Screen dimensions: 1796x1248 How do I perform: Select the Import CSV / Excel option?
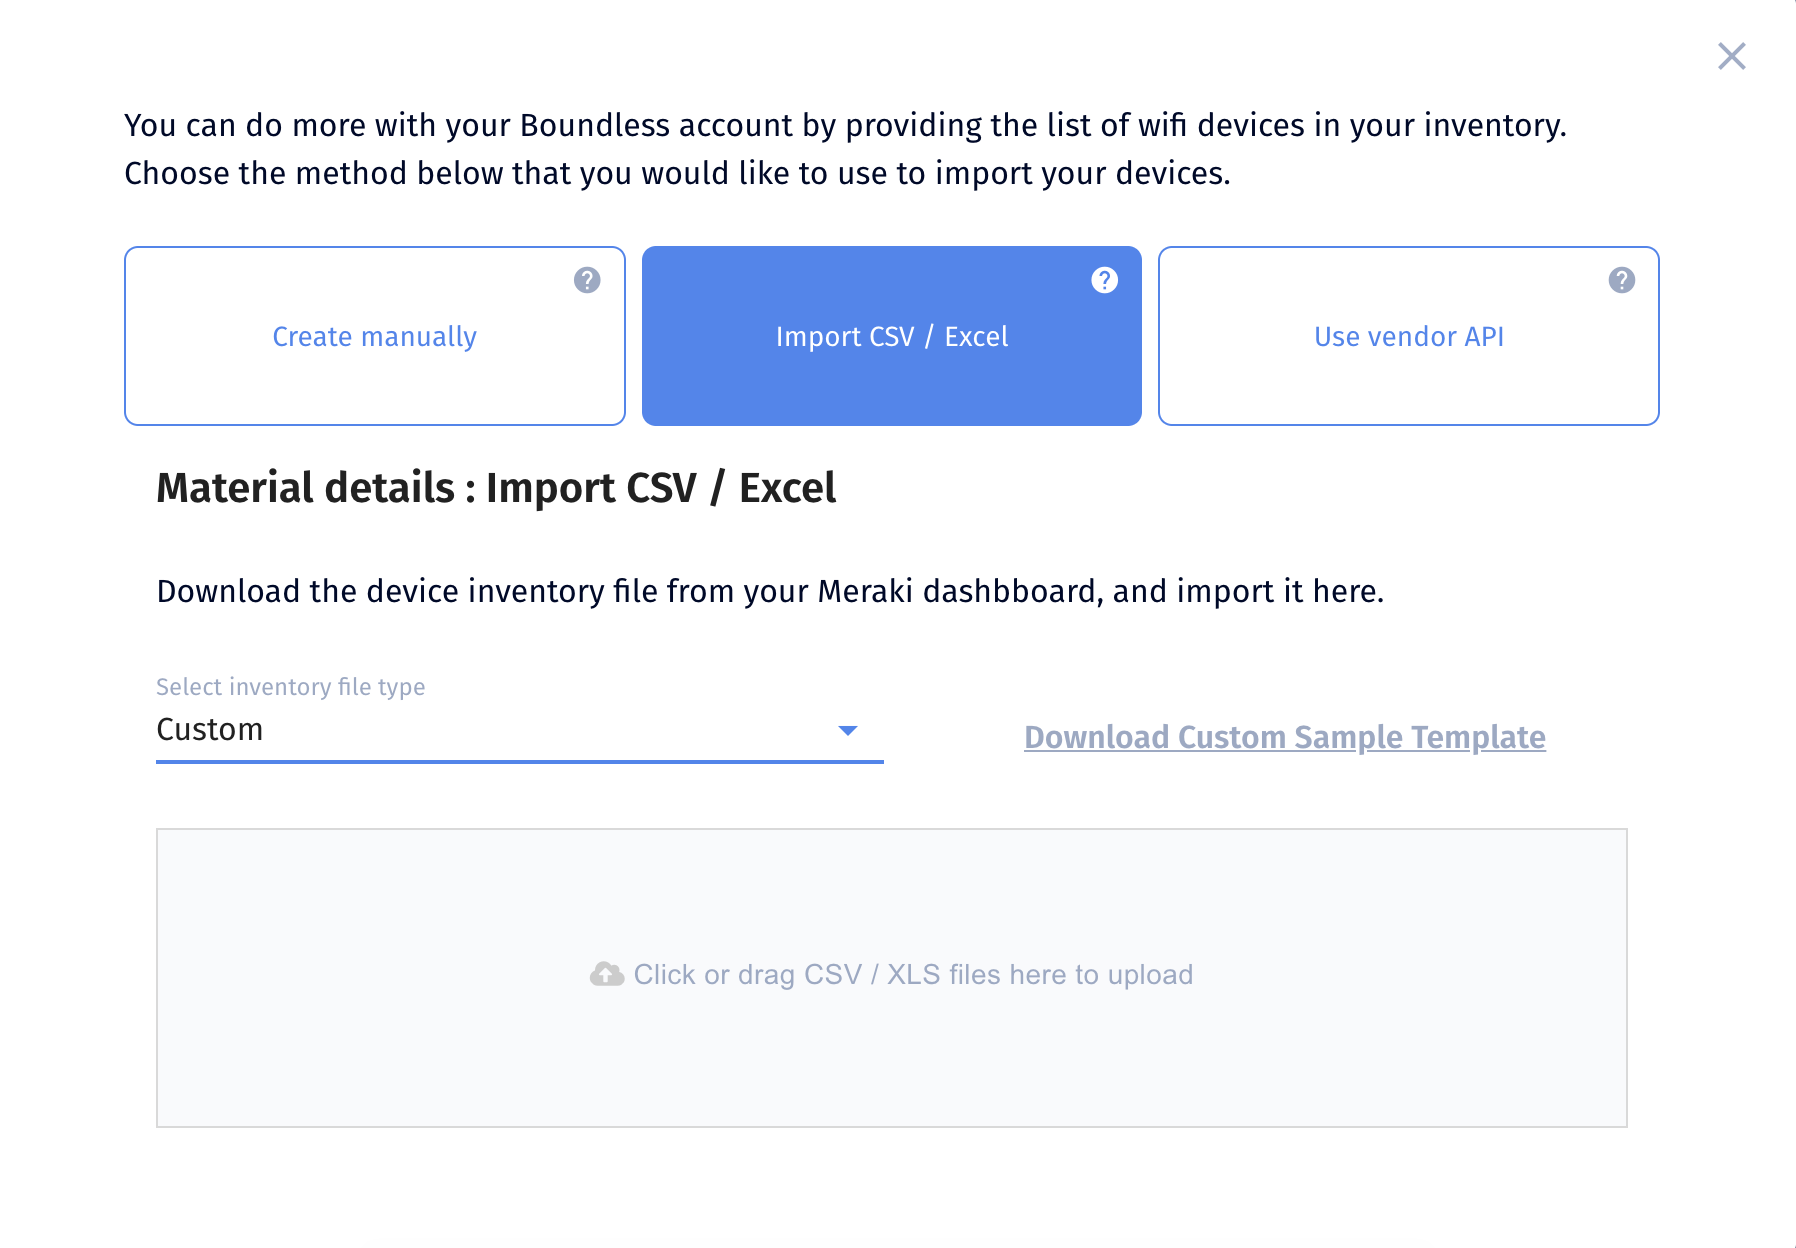[x=892, y=336]
